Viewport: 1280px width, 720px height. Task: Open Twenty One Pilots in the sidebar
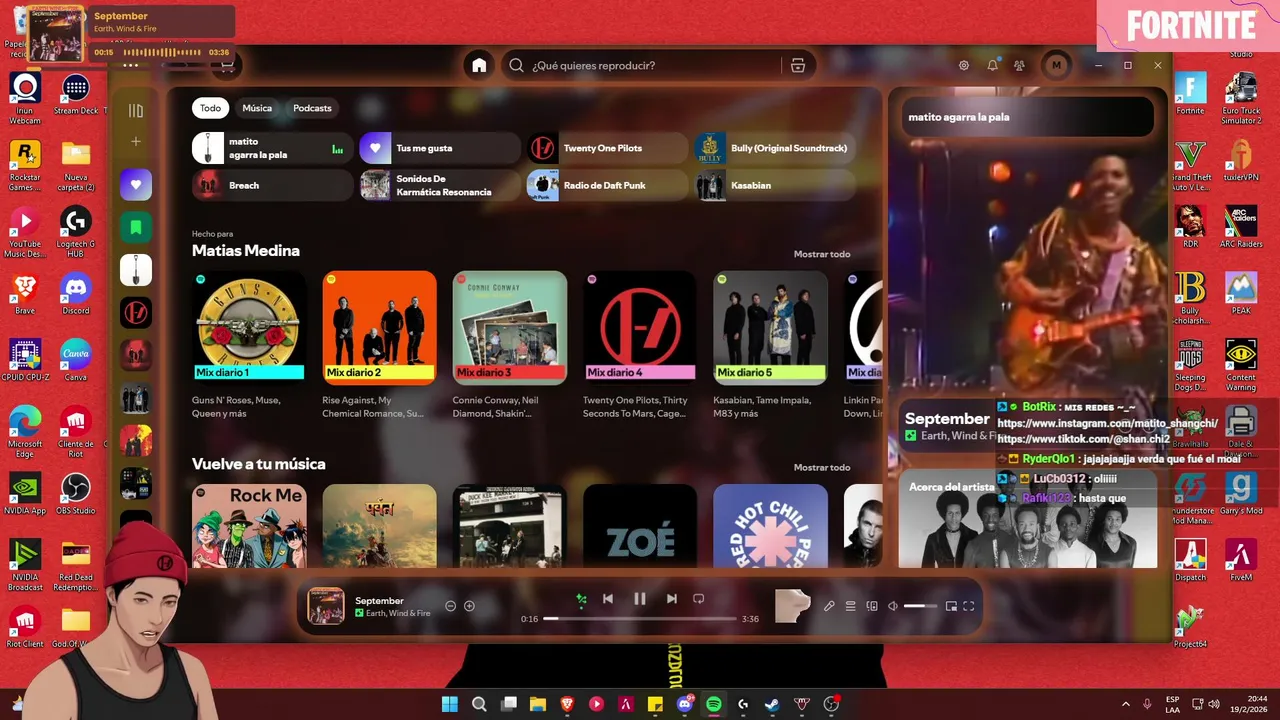(x=136, y=312)
